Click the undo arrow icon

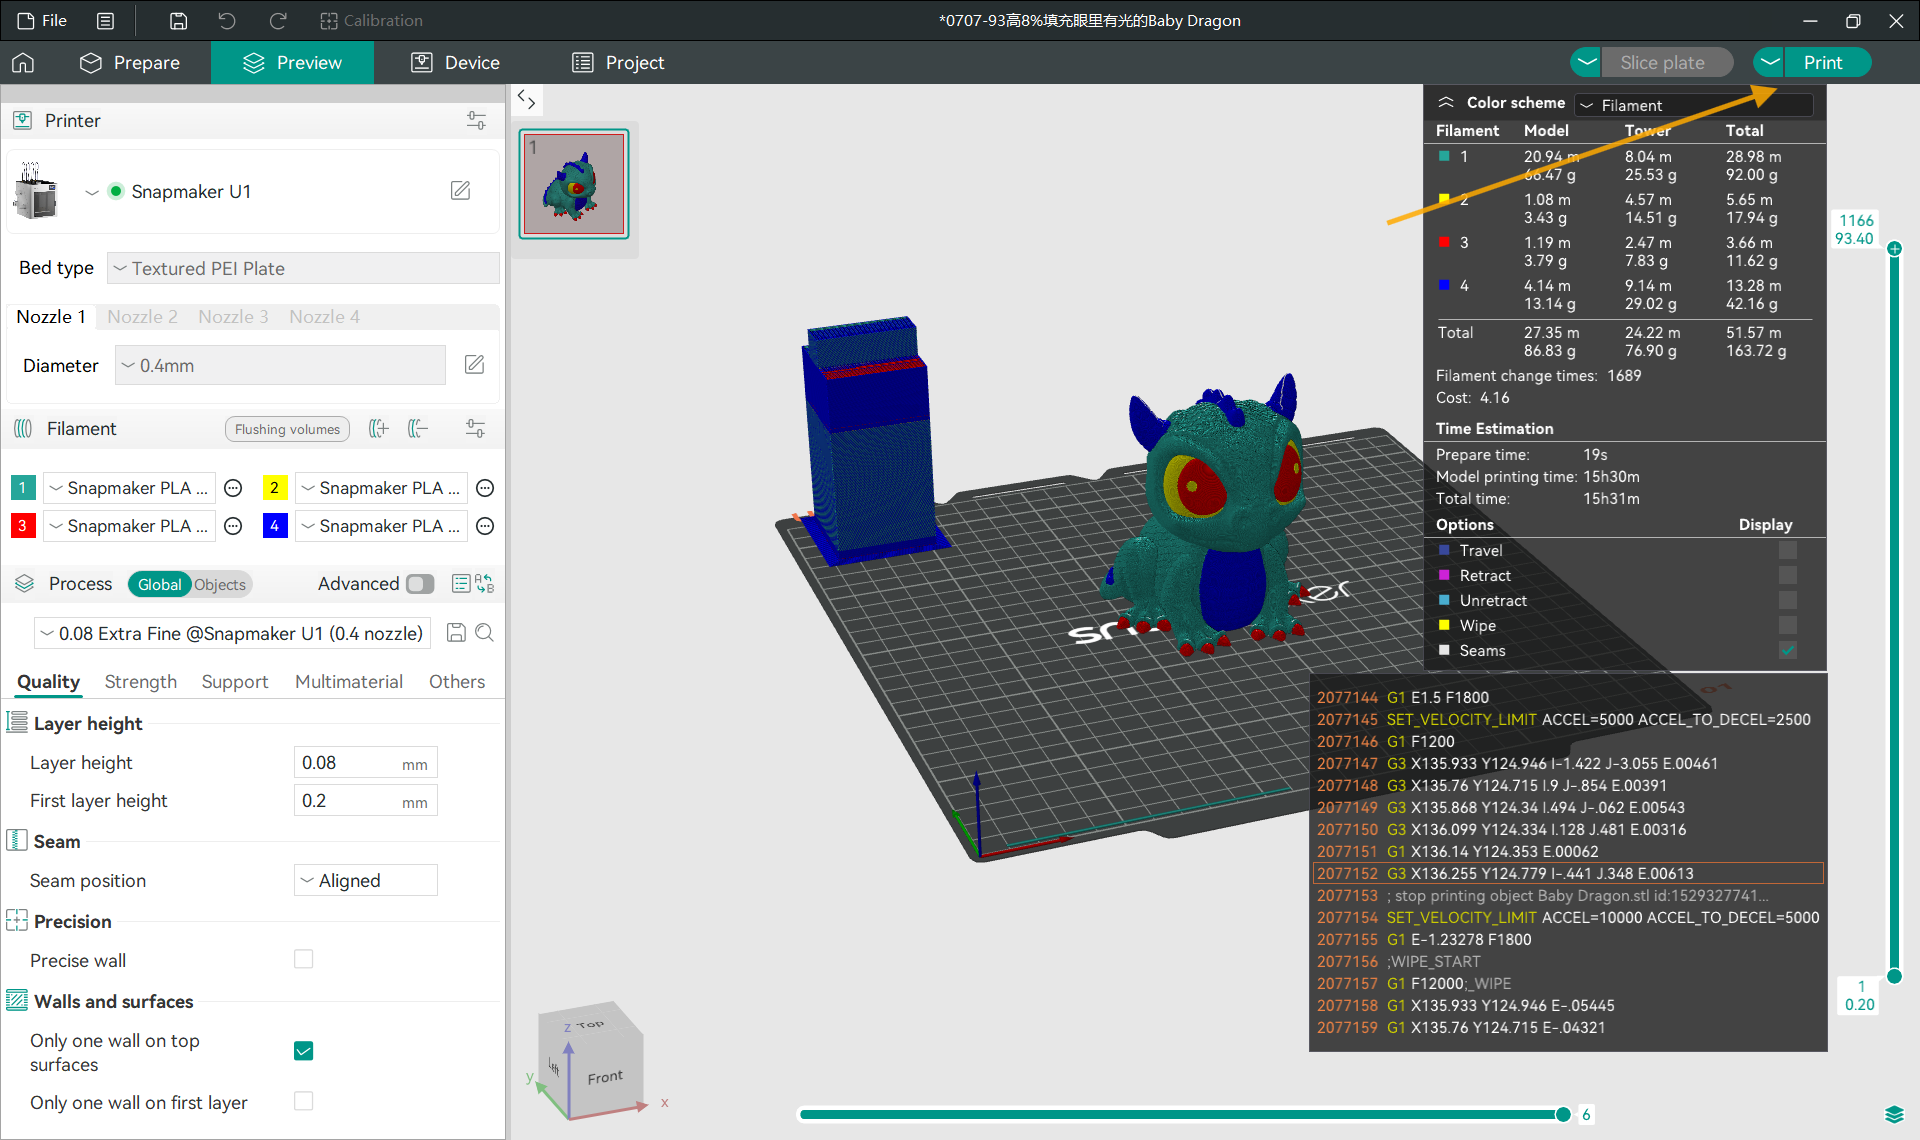227,21
